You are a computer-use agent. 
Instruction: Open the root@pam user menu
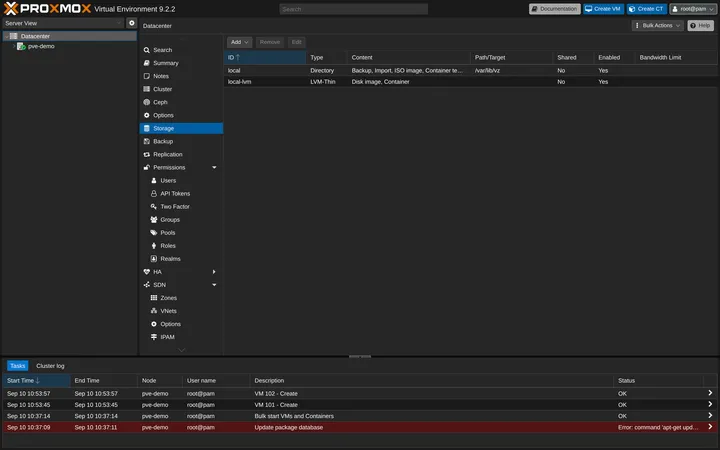pyautogui.click(x=693, y=9)
